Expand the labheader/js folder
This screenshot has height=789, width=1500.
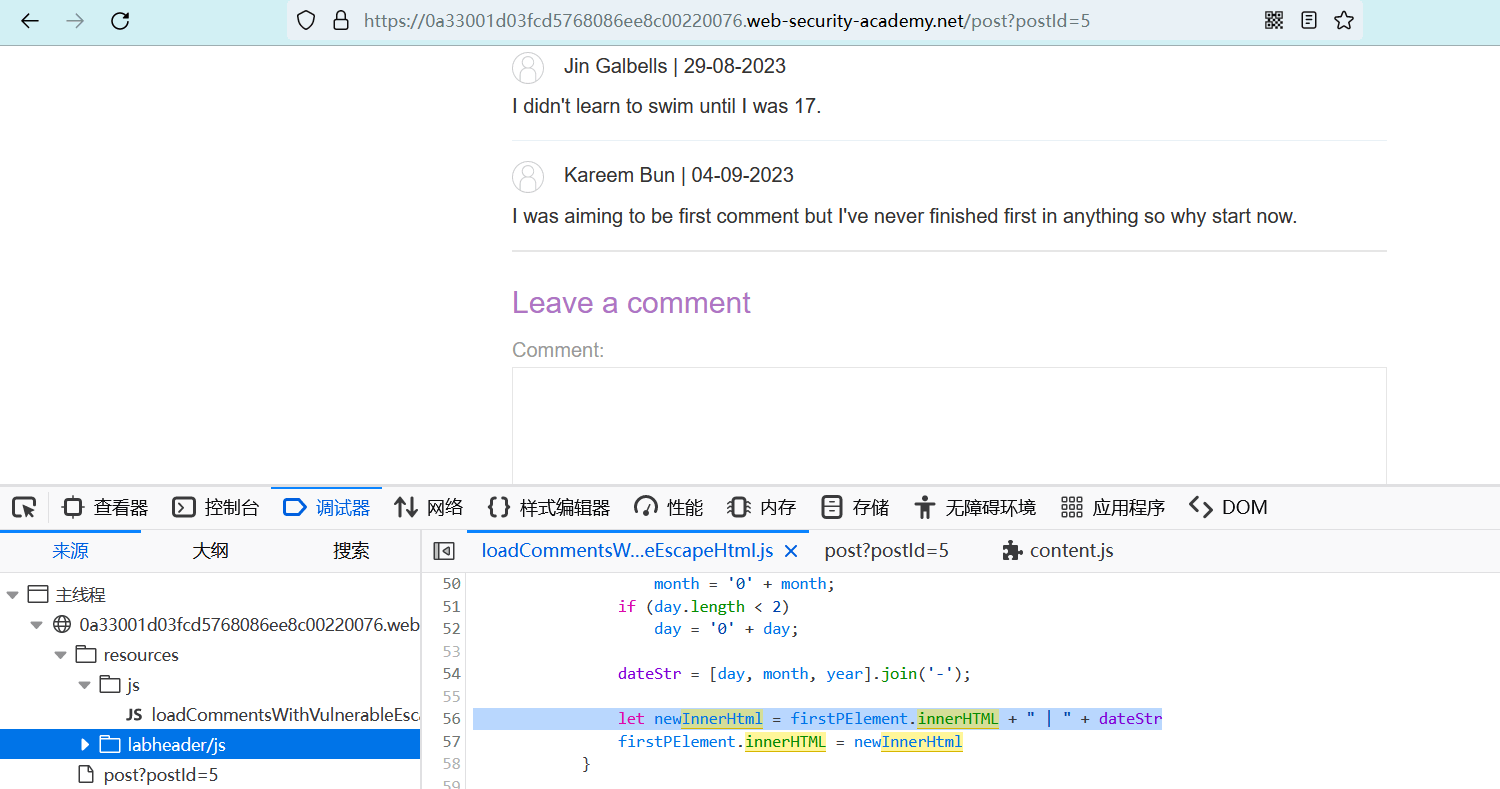tap(85, 745)
